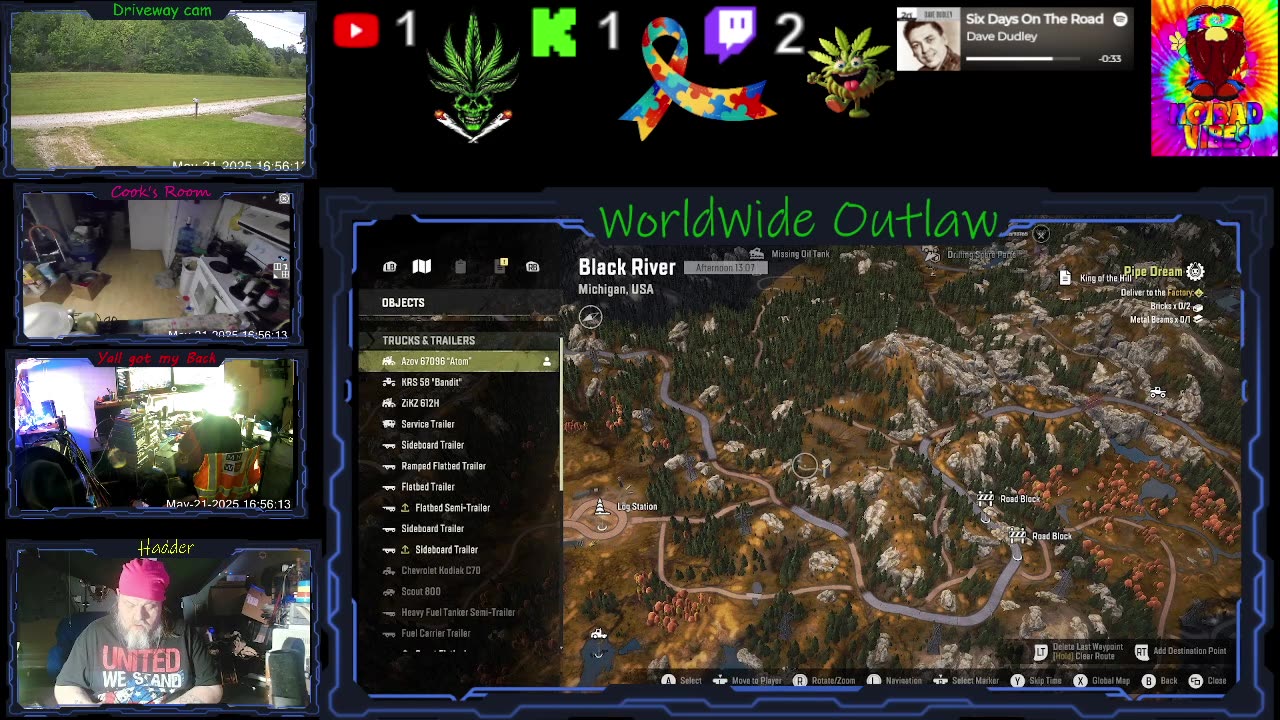Click the green Kick logo
1280x720 pixels.
pyautogui.click(x=554, y=32)
